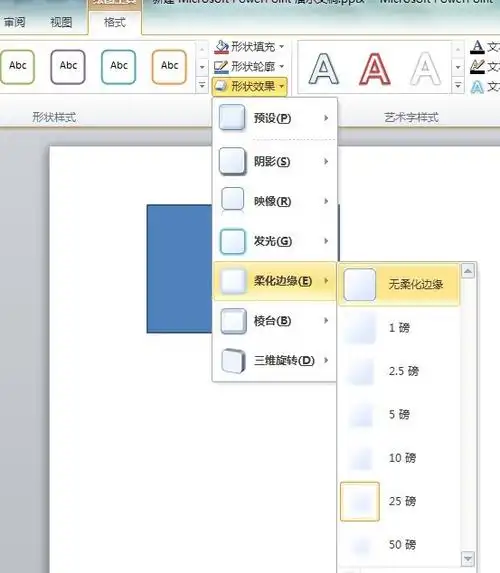Switch to the 视图 ribbon tab
500x573 pixels.
coord(61,22)
